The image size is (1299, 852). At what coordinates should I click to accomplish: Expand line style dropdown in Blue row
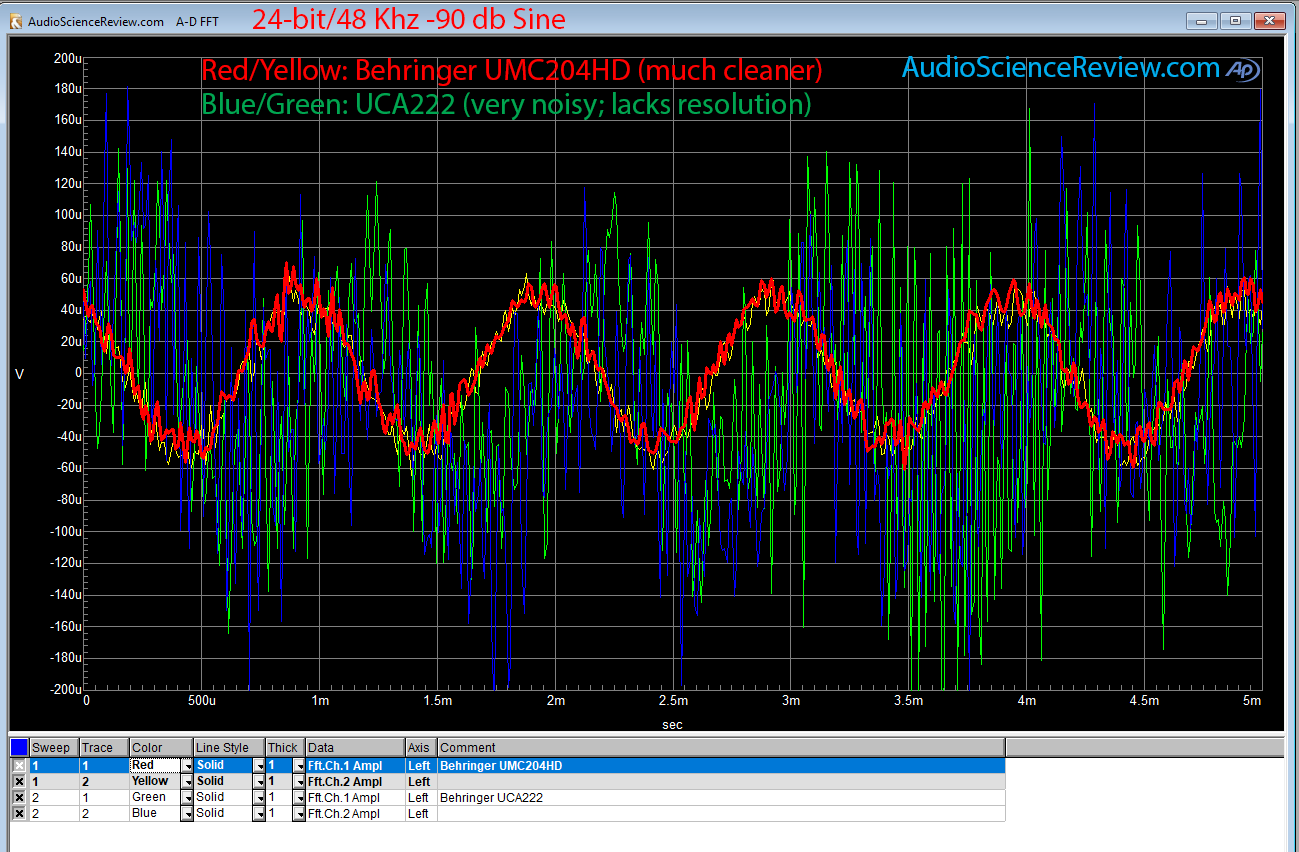pyautogui.click(x=259, y=813)
